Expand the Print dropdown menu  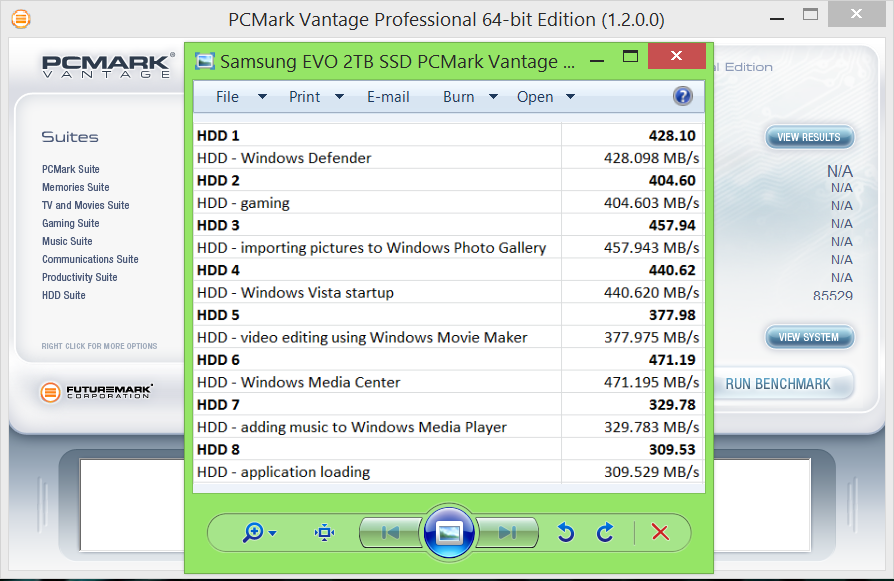click(316, 97)
